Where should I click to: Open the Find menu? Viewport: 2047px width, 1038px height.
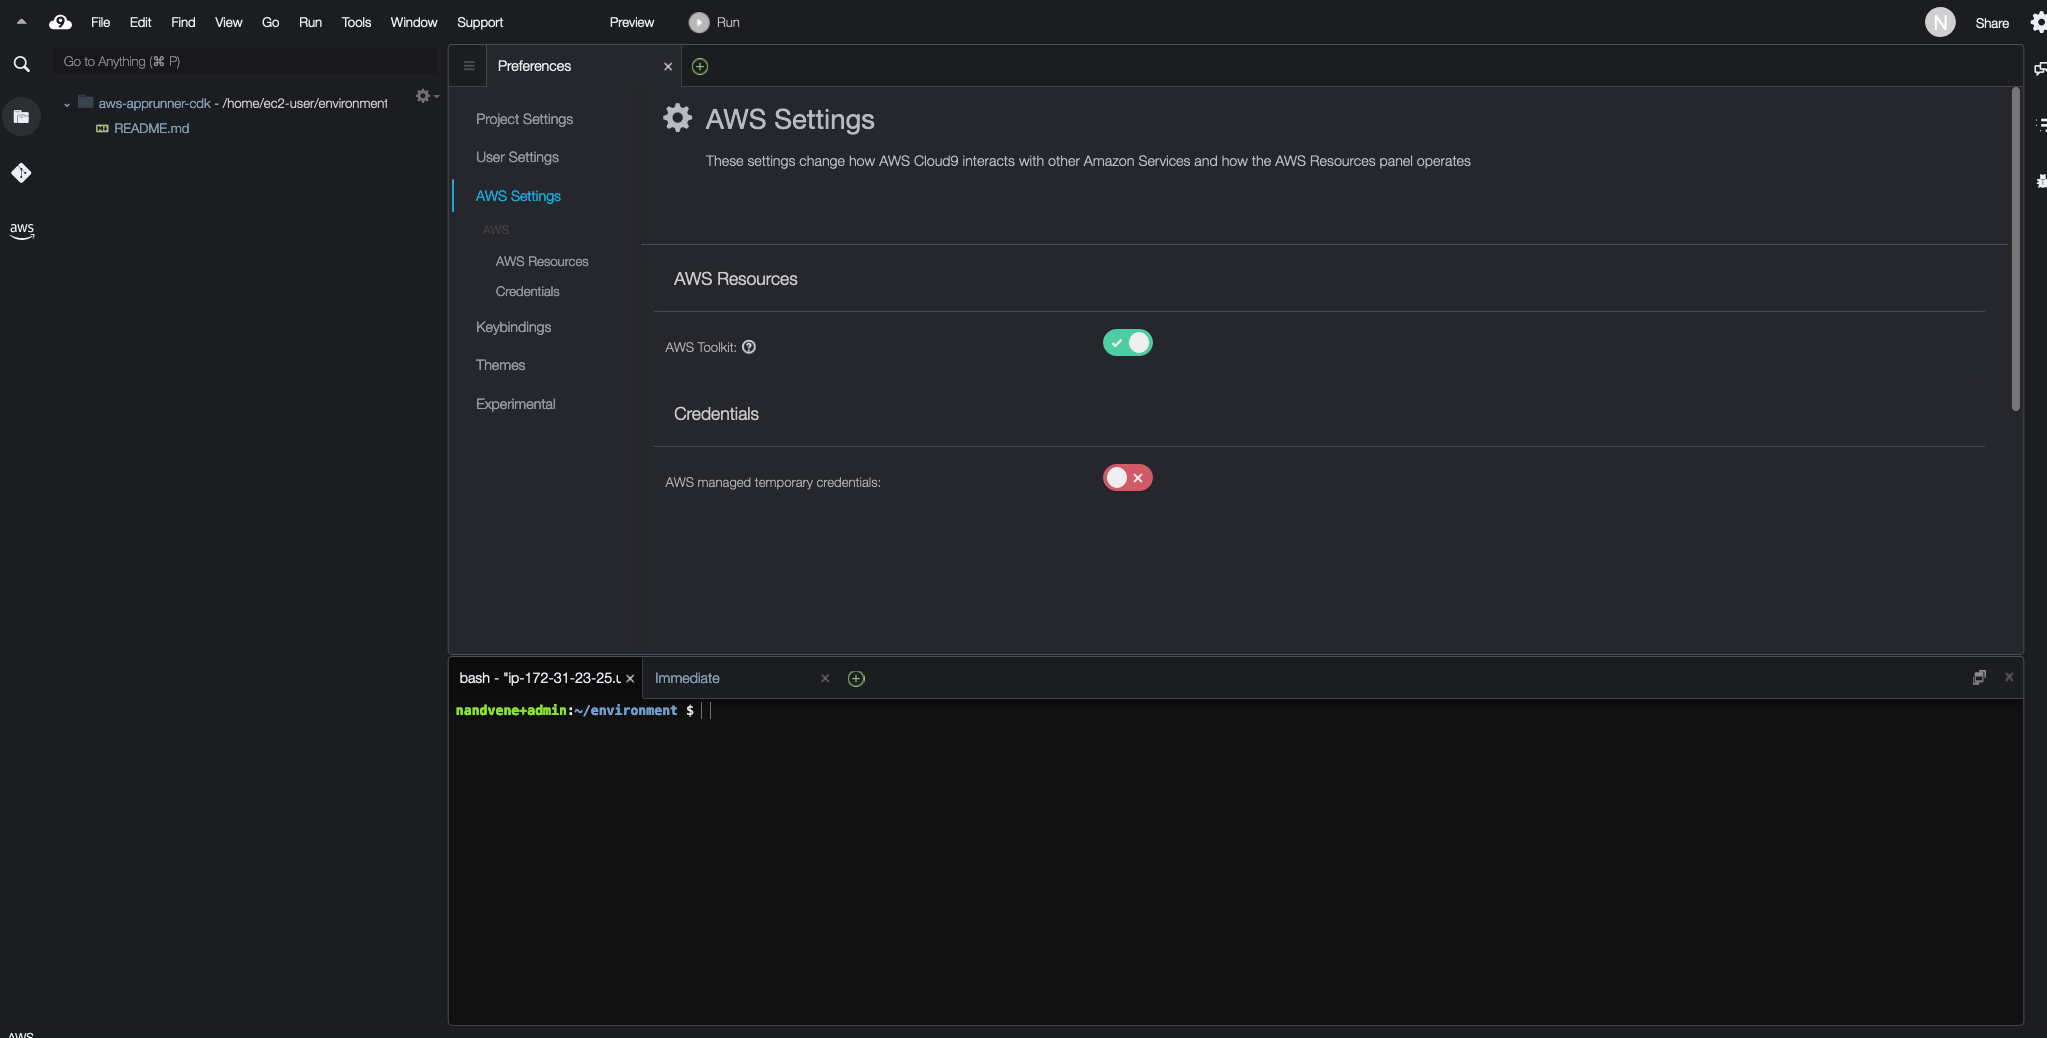click(183, 22)
